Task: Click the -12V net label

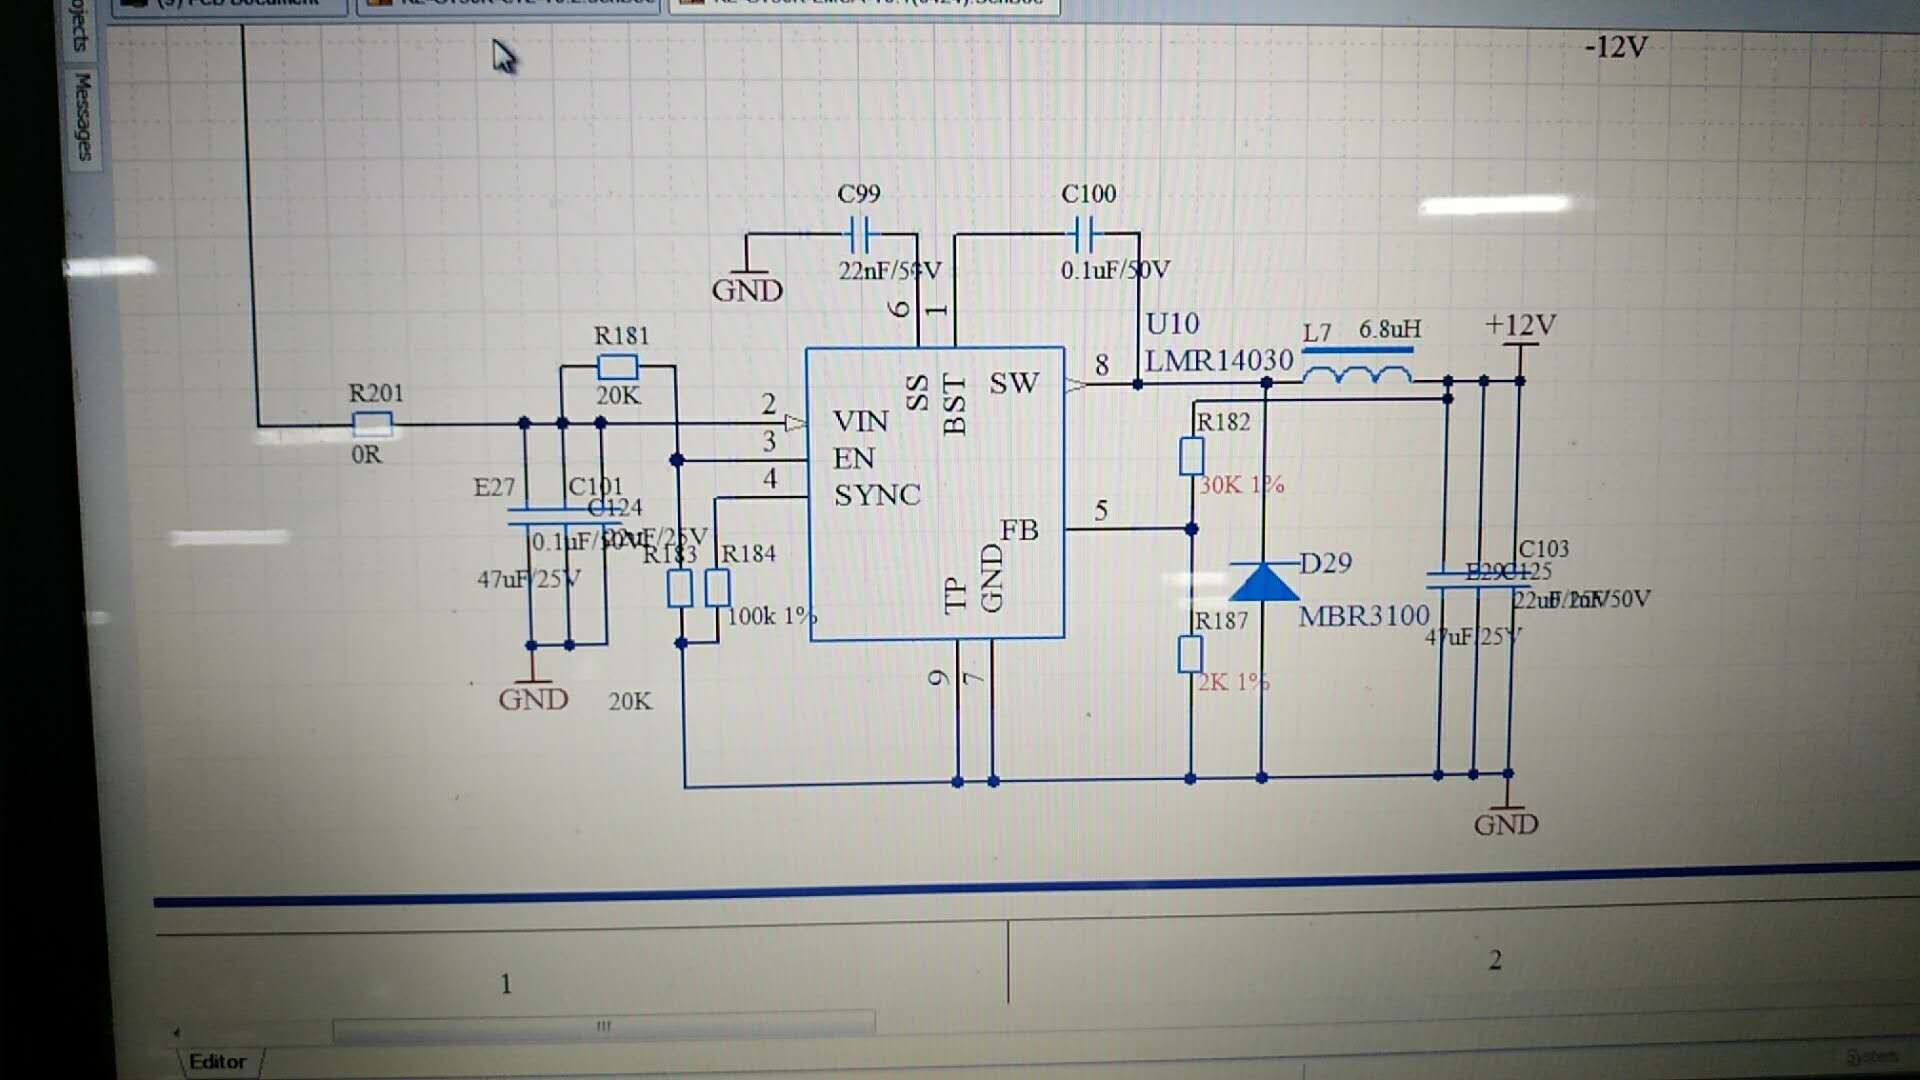Action: pyautogui.click(x=1616, y=47)
